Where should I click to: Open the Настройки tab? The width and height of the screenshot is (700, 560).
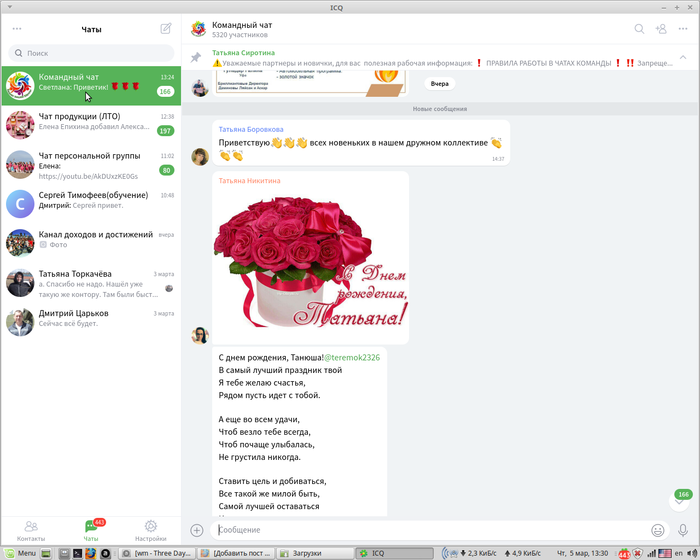pyautogui.click(x=150, y=529)
